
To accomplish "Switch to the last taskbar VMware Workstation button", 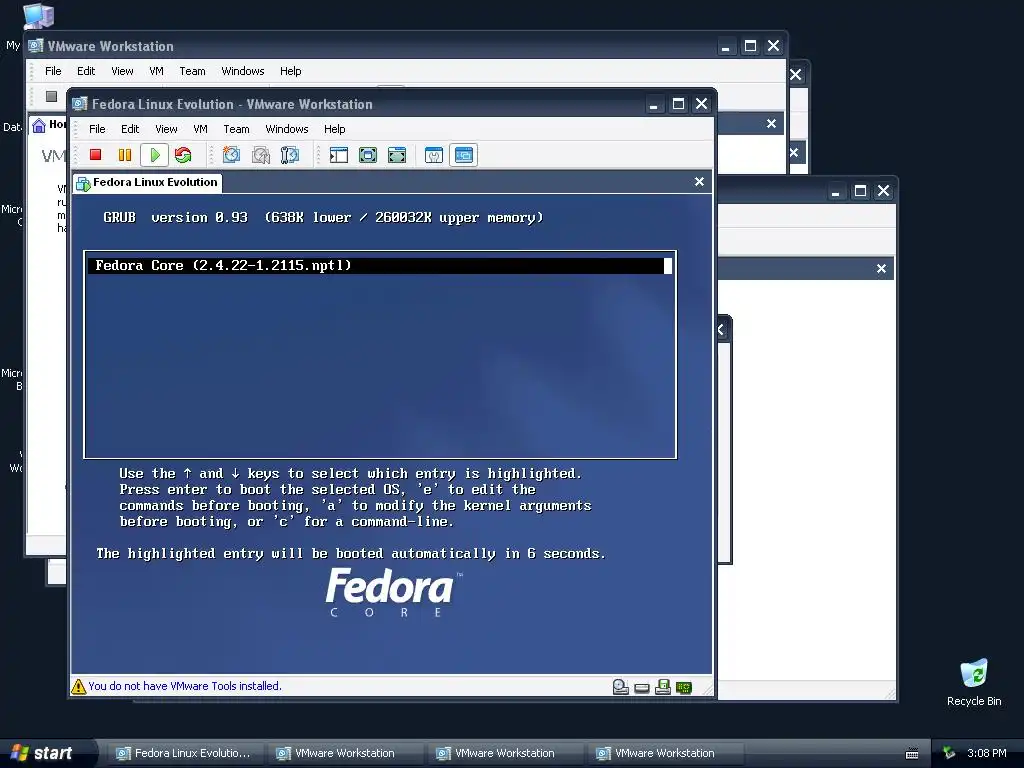I will [664, 753].
